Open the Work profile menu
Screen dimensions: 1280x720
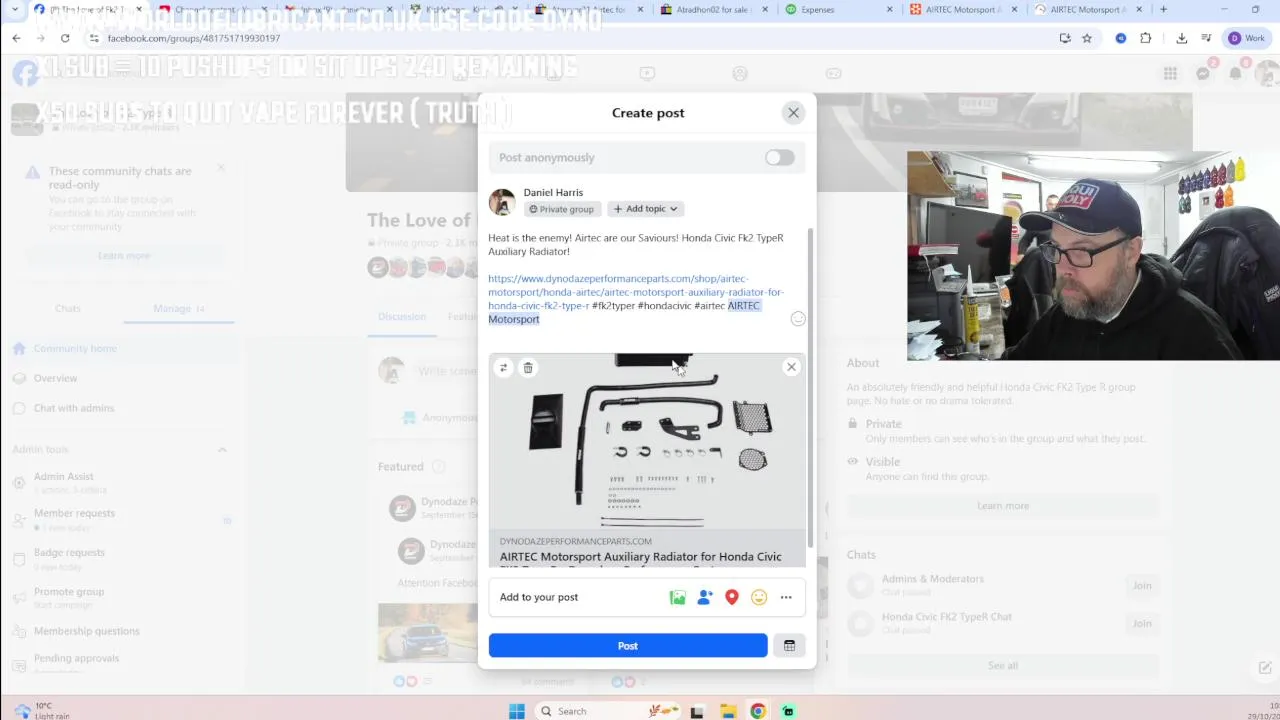[1246, 38]
